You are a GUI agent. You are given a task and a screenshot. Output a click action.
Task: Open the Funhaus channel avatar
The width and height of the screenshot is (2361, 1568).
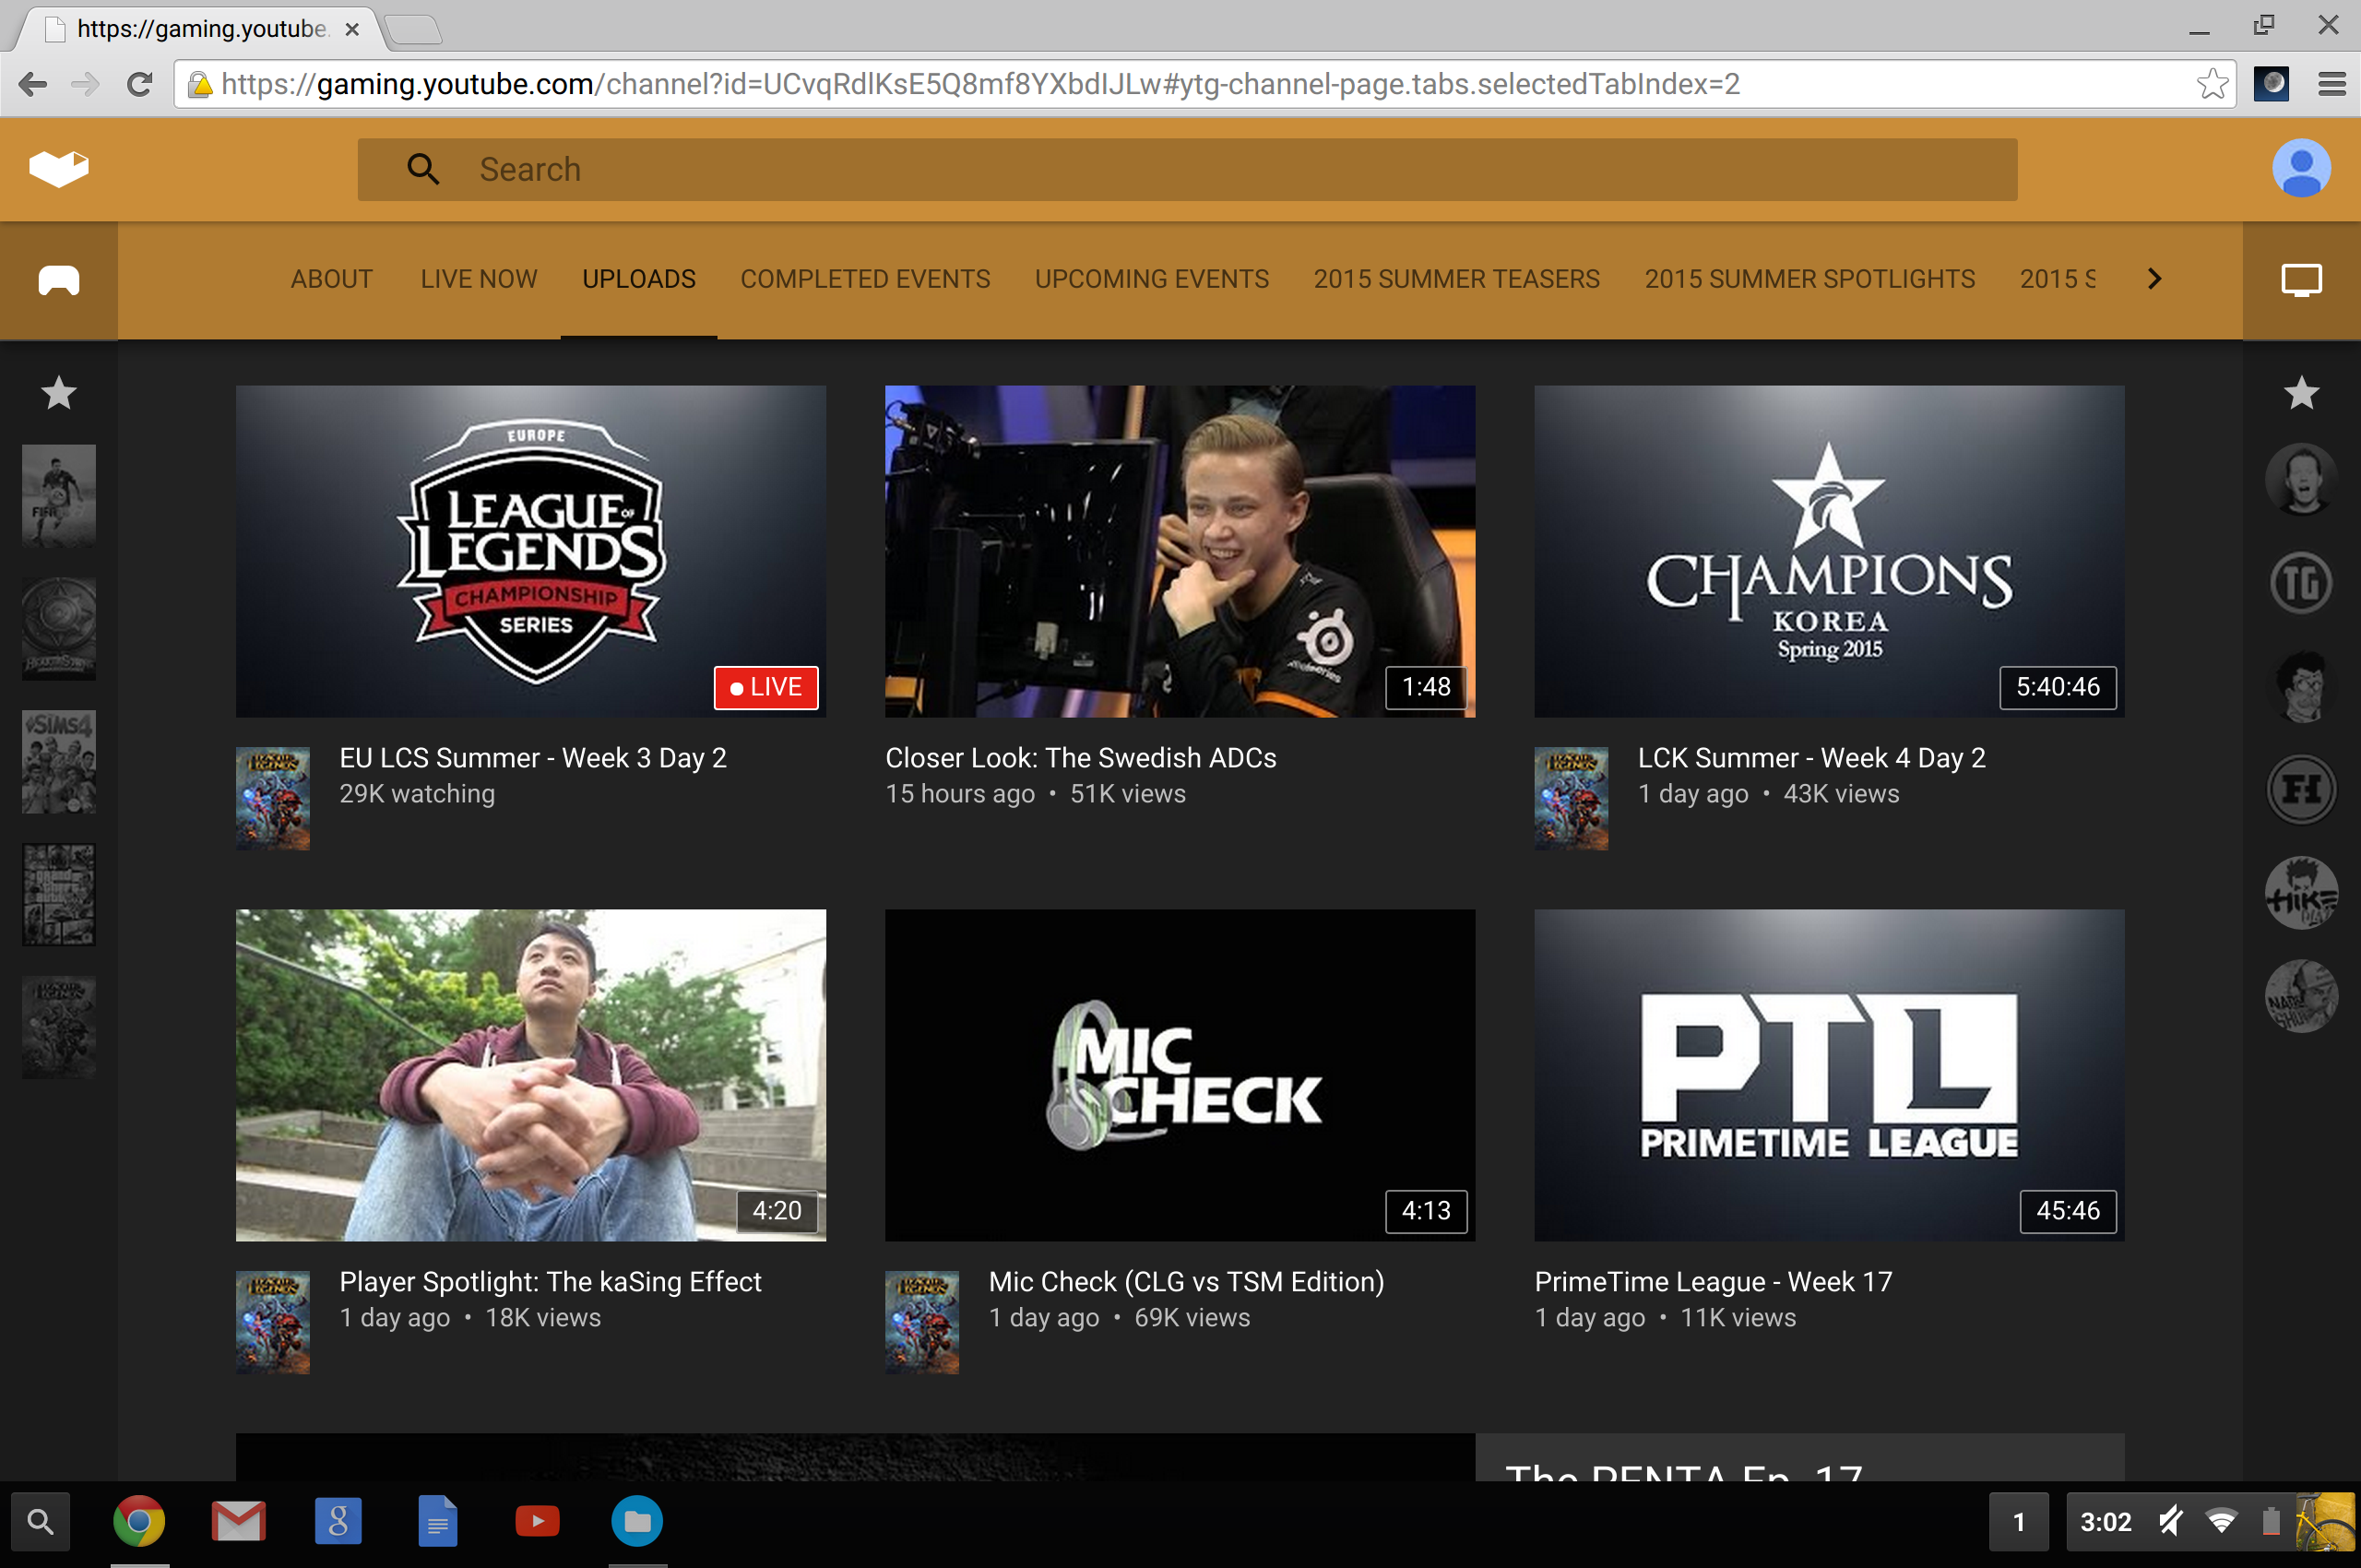tap(2303, 789)
